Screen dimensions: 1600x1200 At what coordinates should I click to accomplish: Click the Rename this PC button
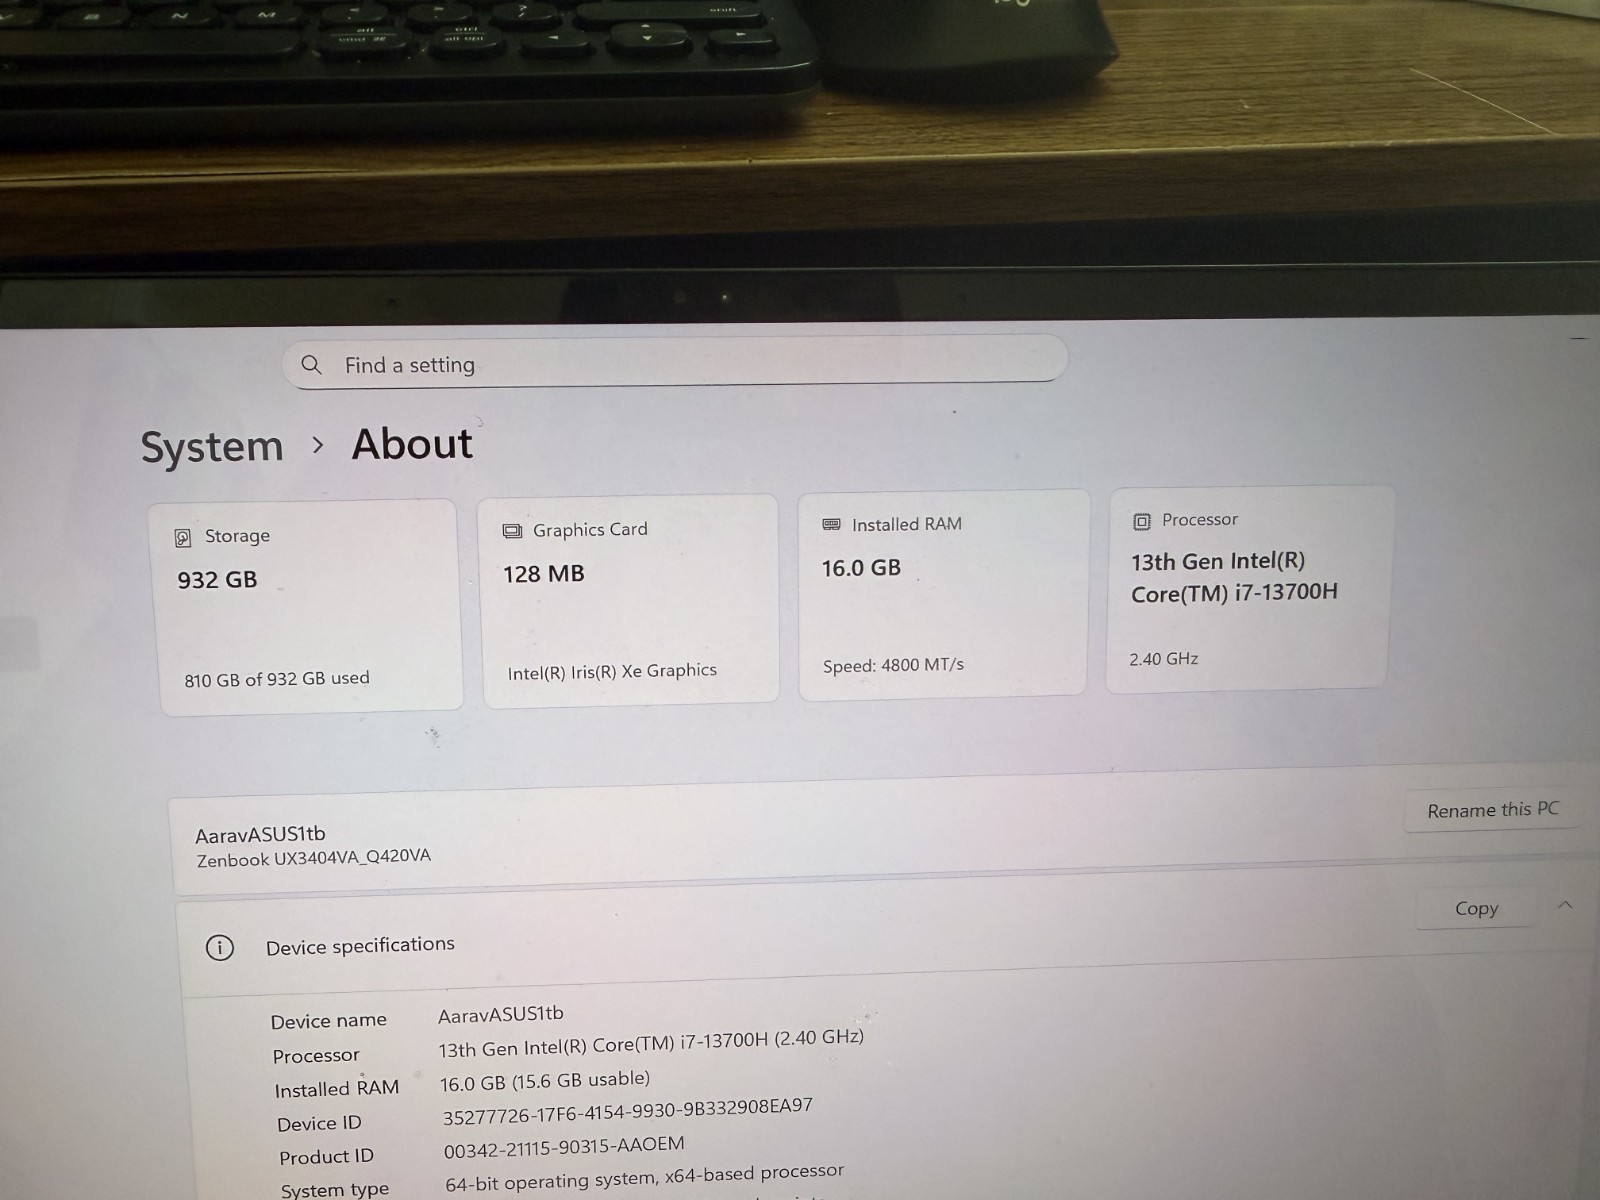tap(1492, 810)
